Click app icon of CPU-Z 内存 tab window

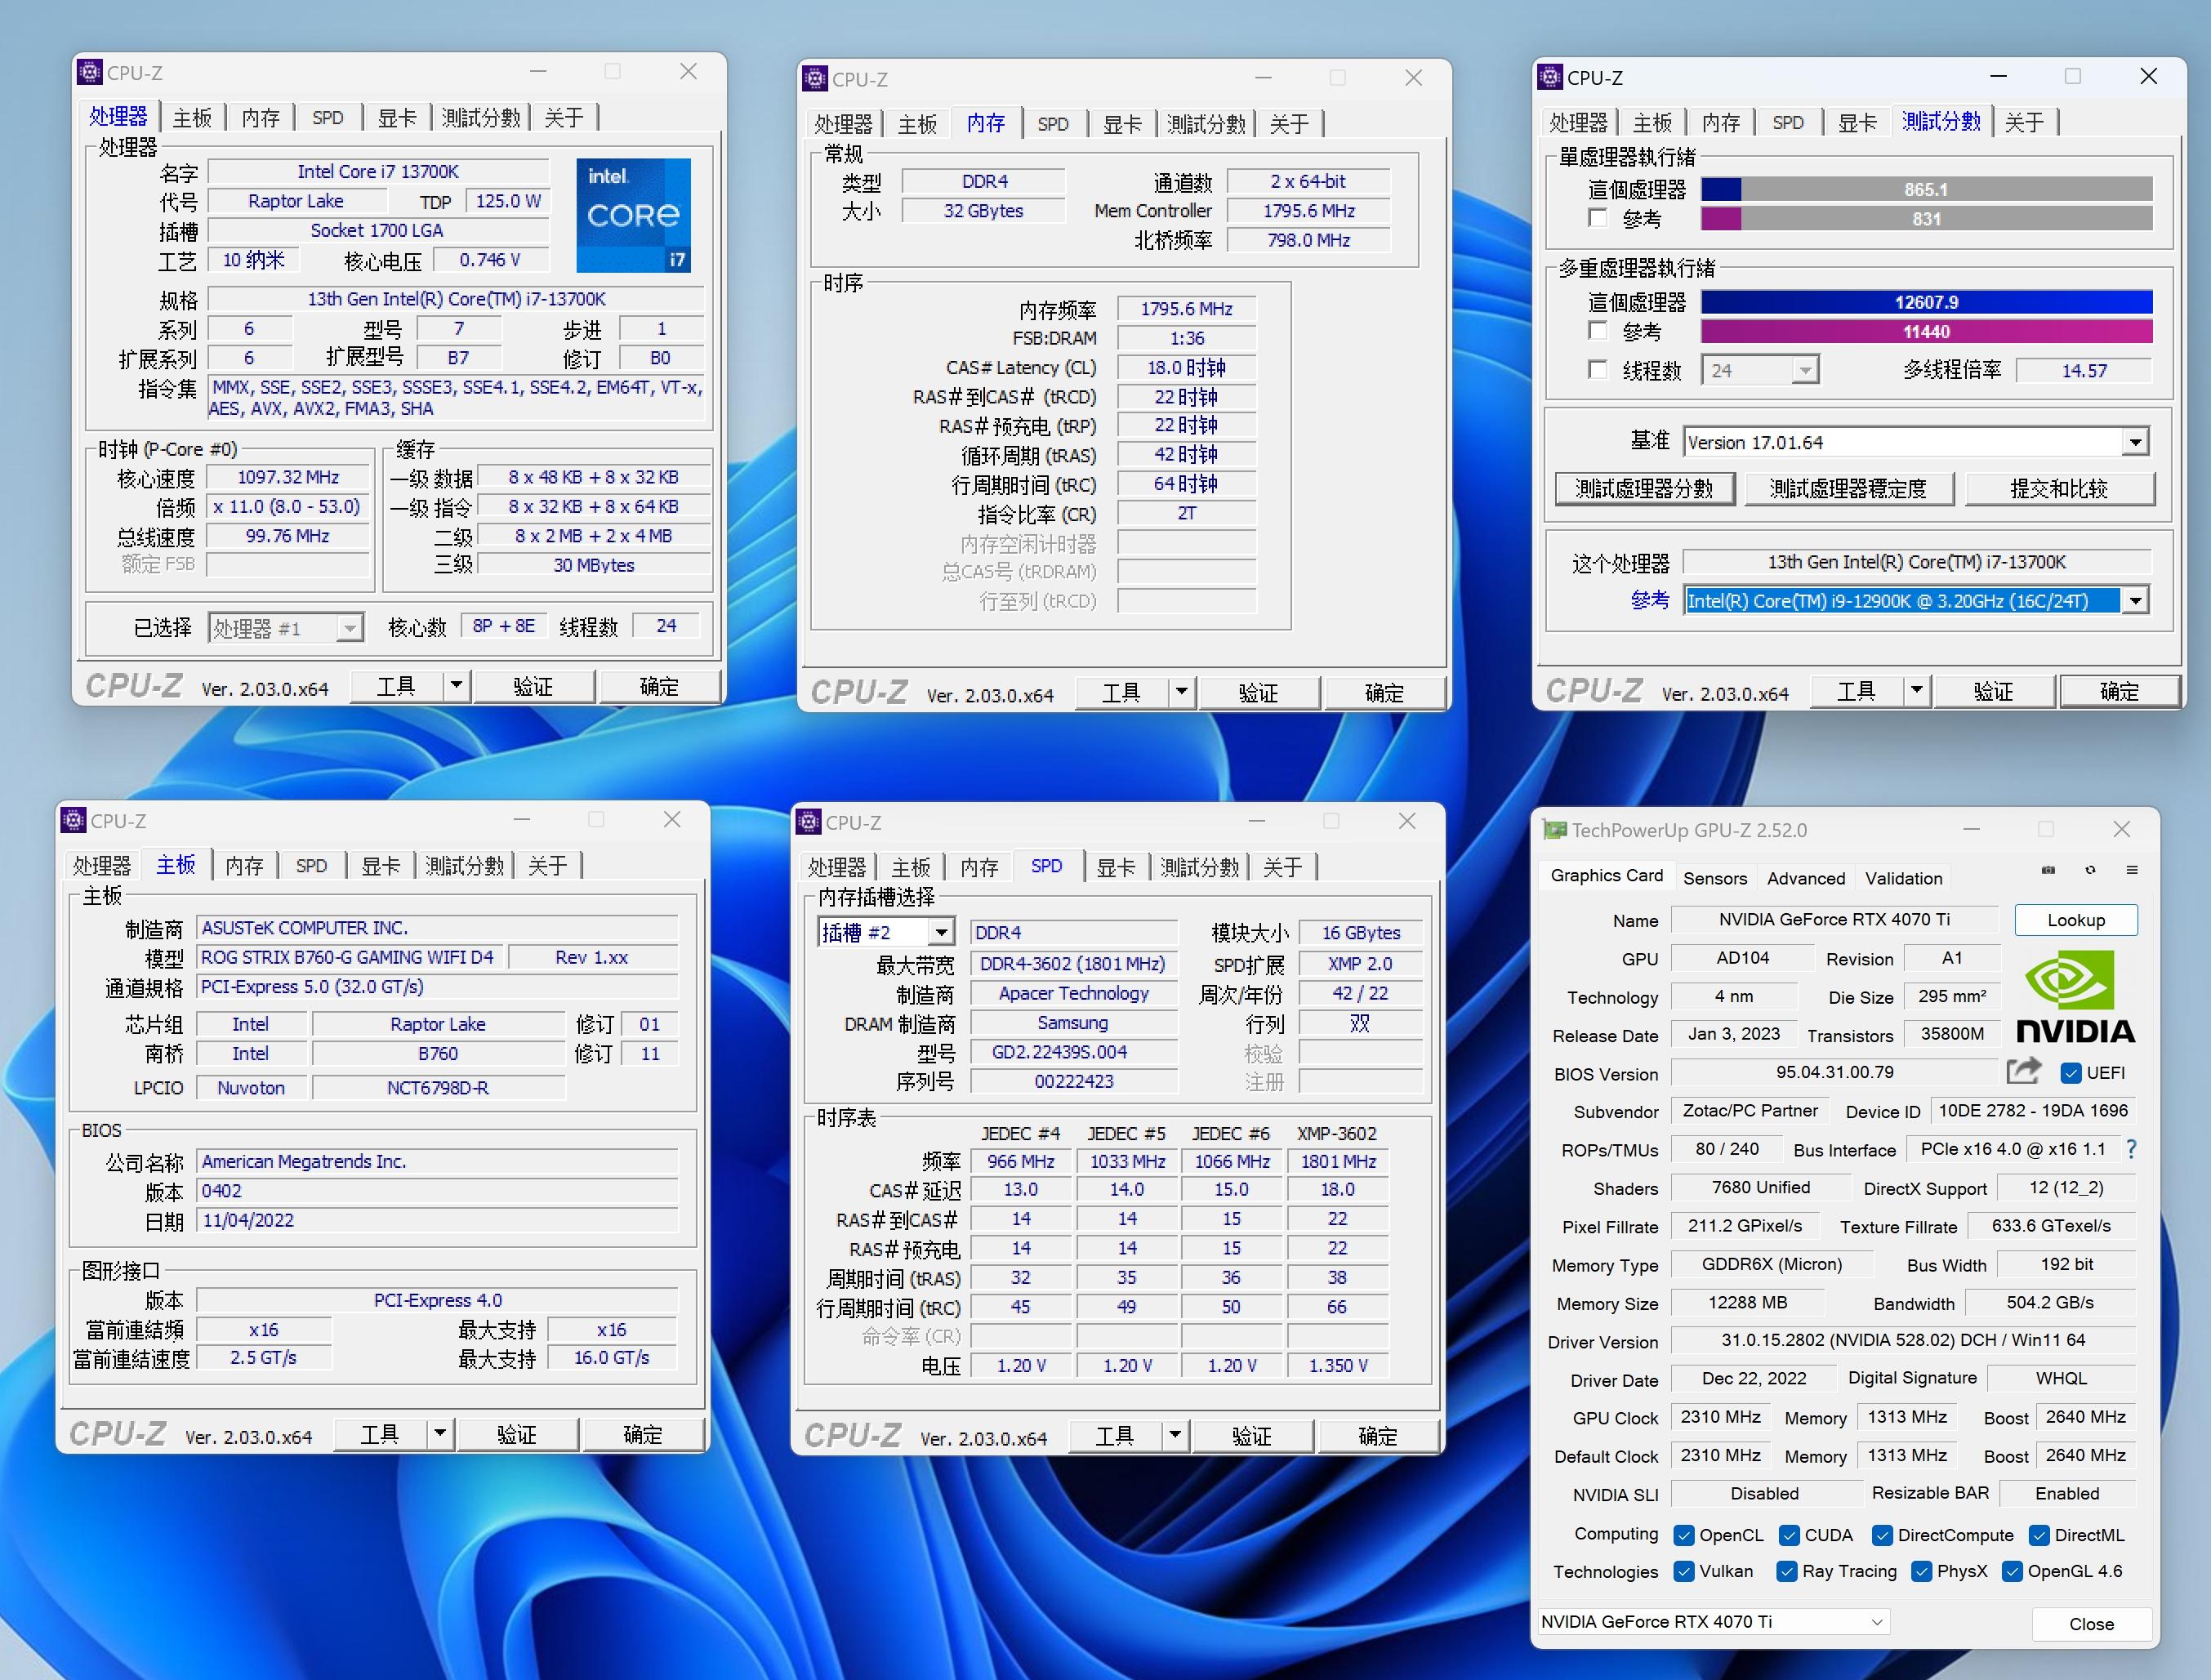click(x=815, y=78)
